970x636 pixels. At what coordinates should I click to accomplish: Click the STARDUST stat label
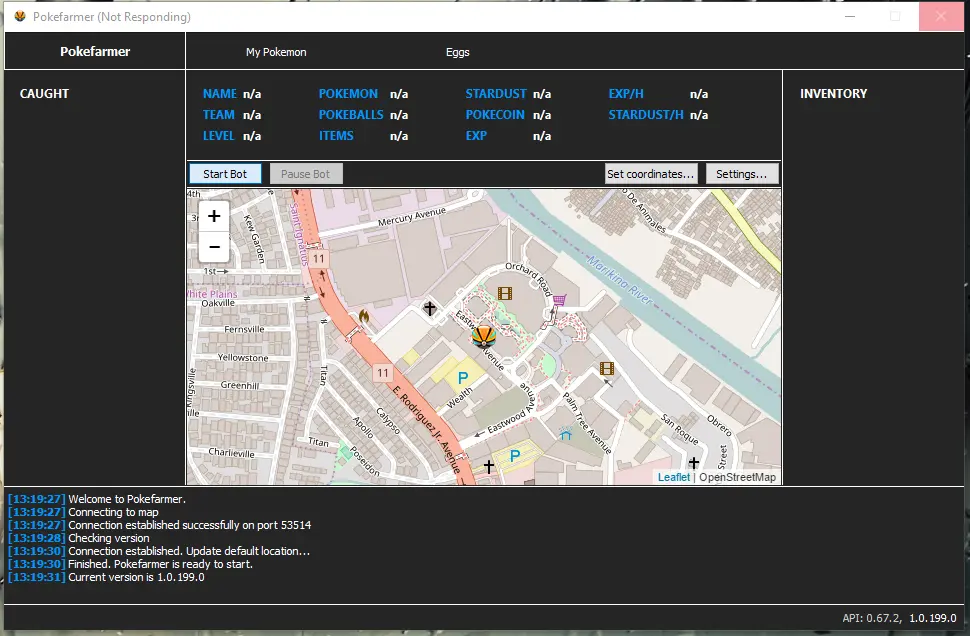tap(496, 93)
